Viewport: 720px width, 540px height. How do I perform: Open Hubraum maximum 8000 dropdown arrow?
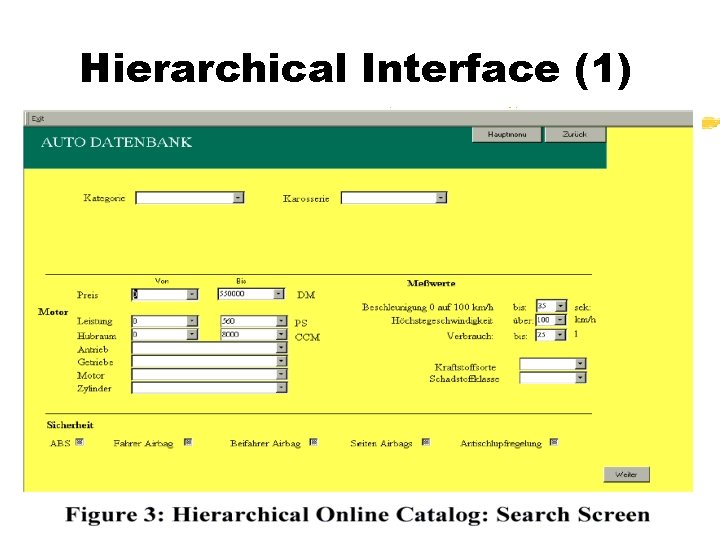281,334
